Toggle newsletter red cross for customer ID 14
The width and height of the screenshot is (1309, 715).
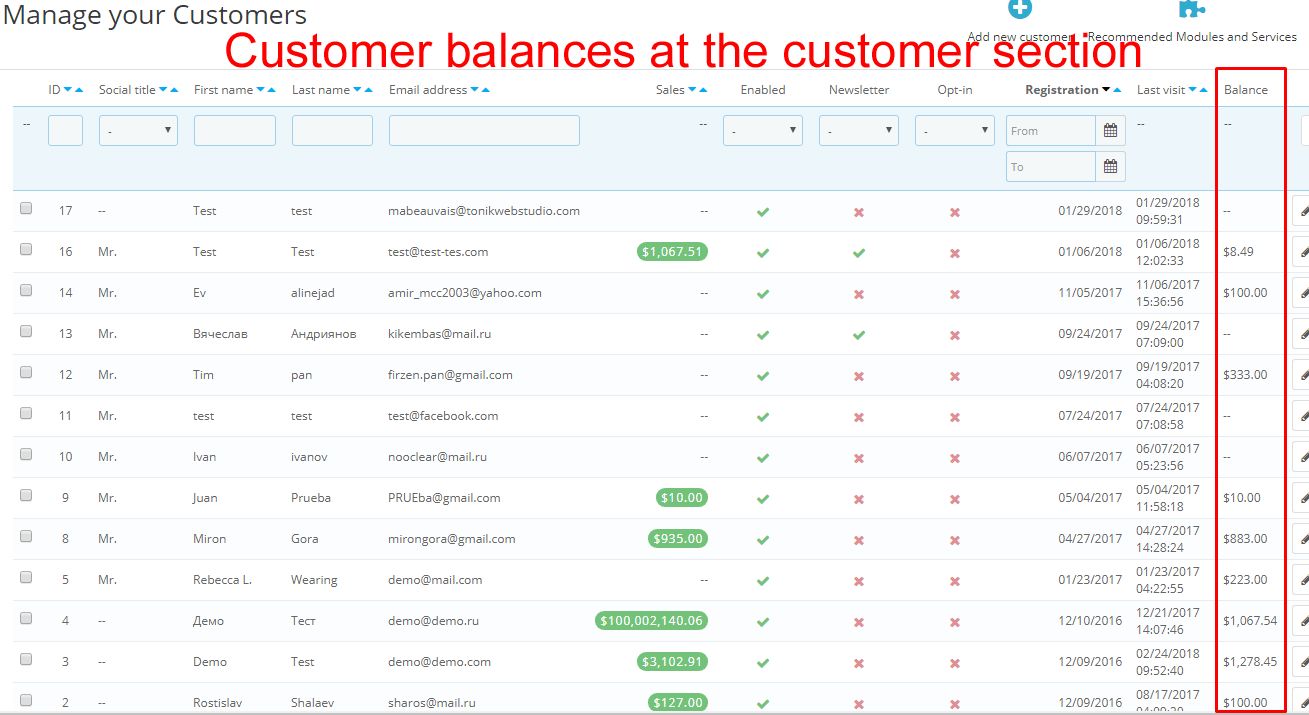click(859, 294)
